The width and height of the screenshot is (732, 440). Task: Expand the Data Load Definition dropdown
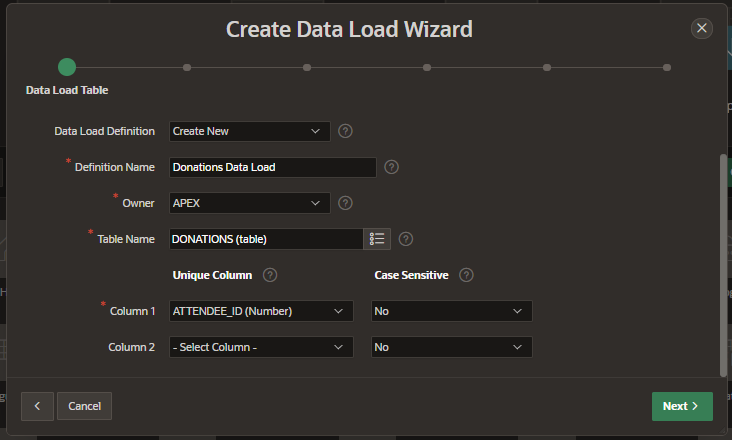coord(250,131)
